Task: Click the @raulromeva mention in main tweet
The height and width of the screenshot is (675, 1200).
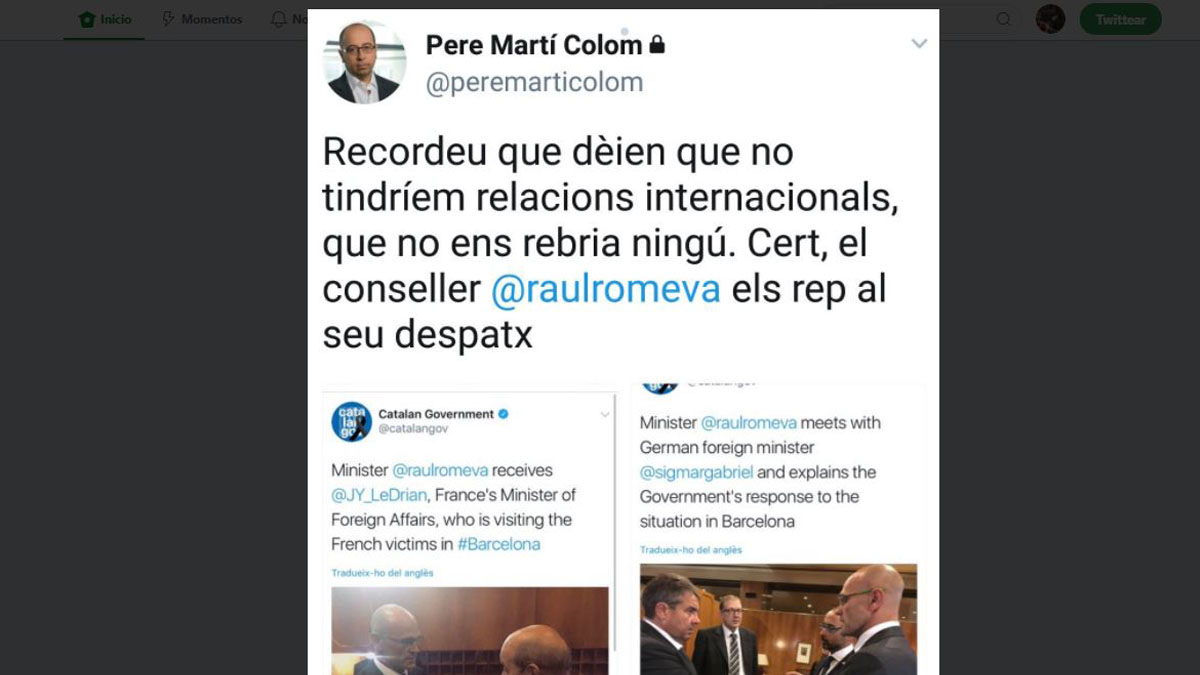Action: (x=605, y=290)
